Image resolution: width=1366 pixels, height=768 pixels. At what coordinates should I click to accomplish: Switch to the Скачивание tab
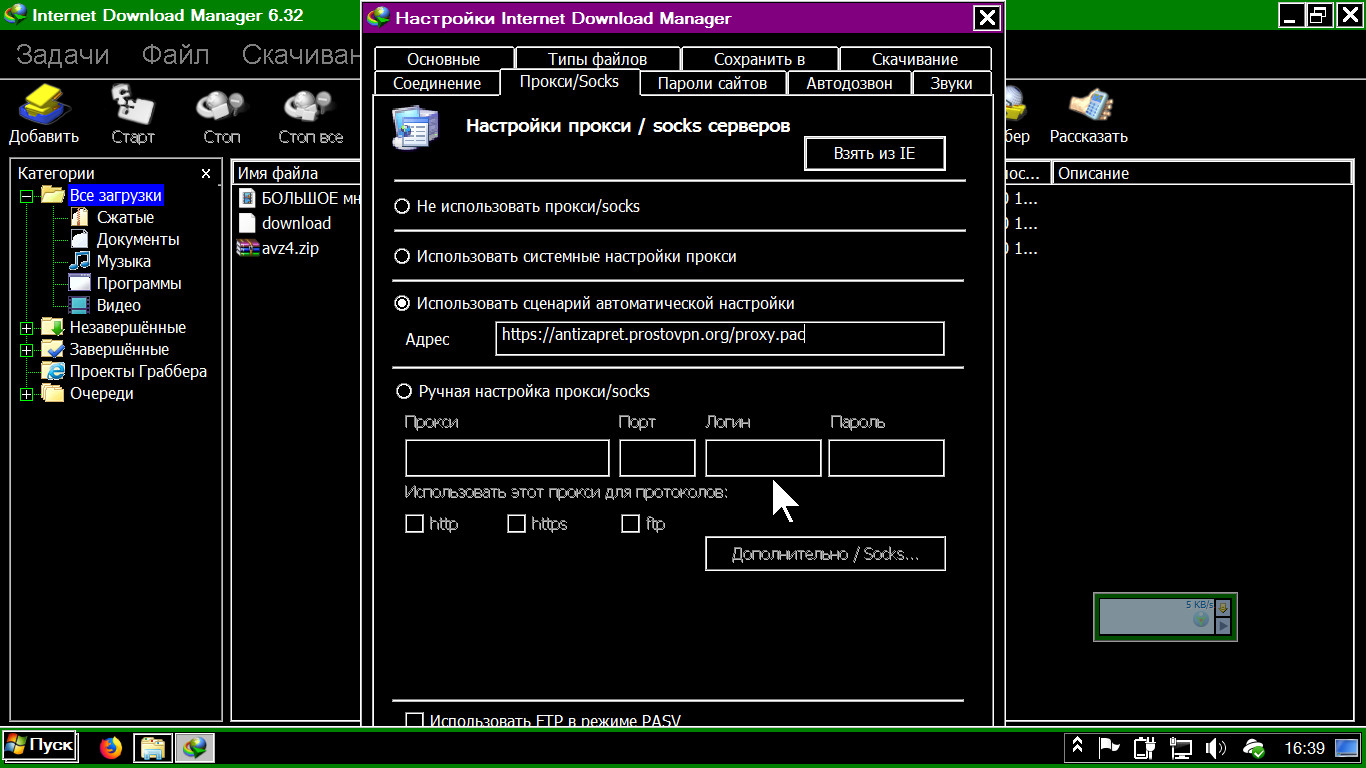point(915,59)
